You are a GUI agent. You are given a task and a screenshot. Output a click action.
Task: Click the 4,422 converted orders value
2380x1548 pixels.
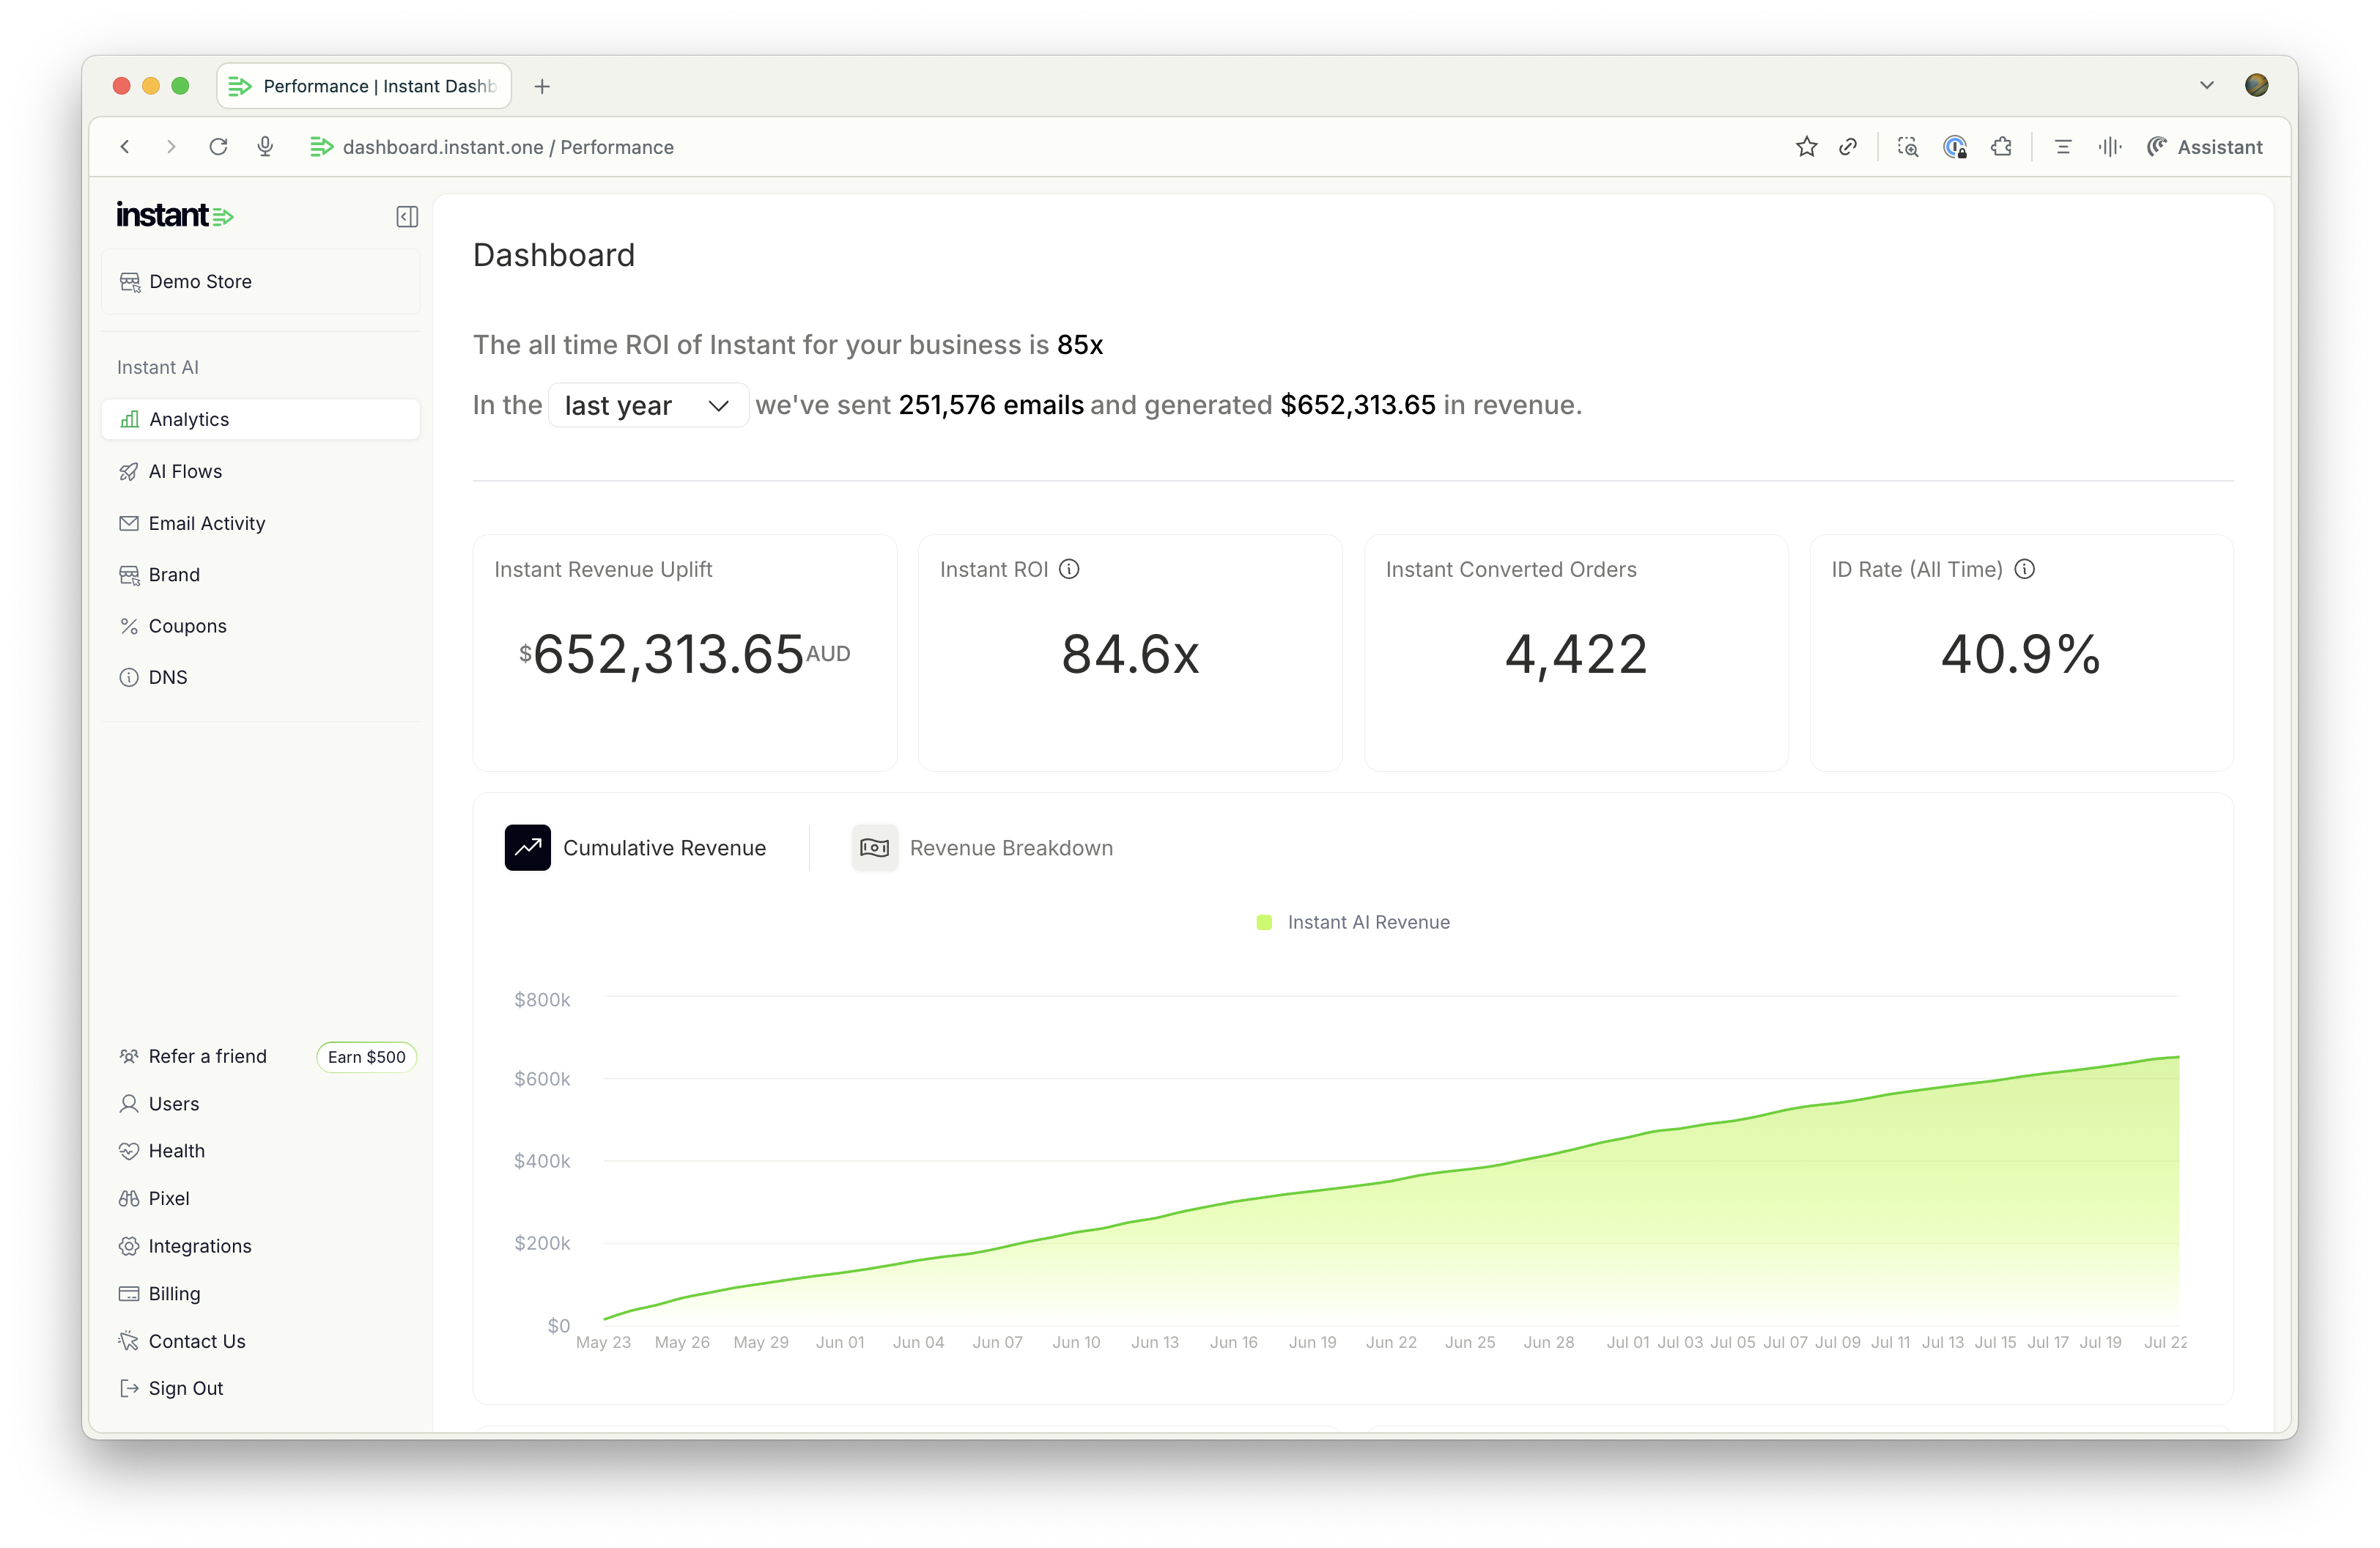[1576, 654]
